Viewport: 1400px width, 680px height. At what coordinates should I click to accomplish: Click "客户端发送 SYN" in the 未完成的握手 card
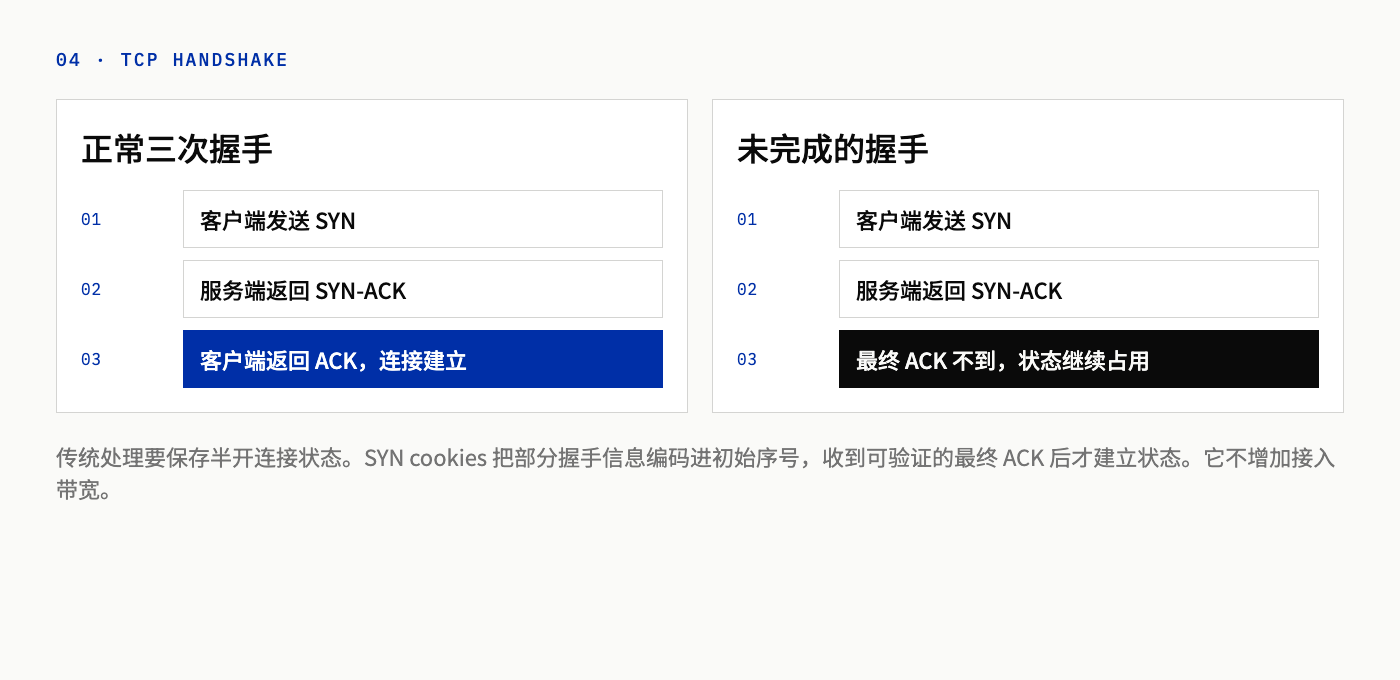pos(1079,219)
